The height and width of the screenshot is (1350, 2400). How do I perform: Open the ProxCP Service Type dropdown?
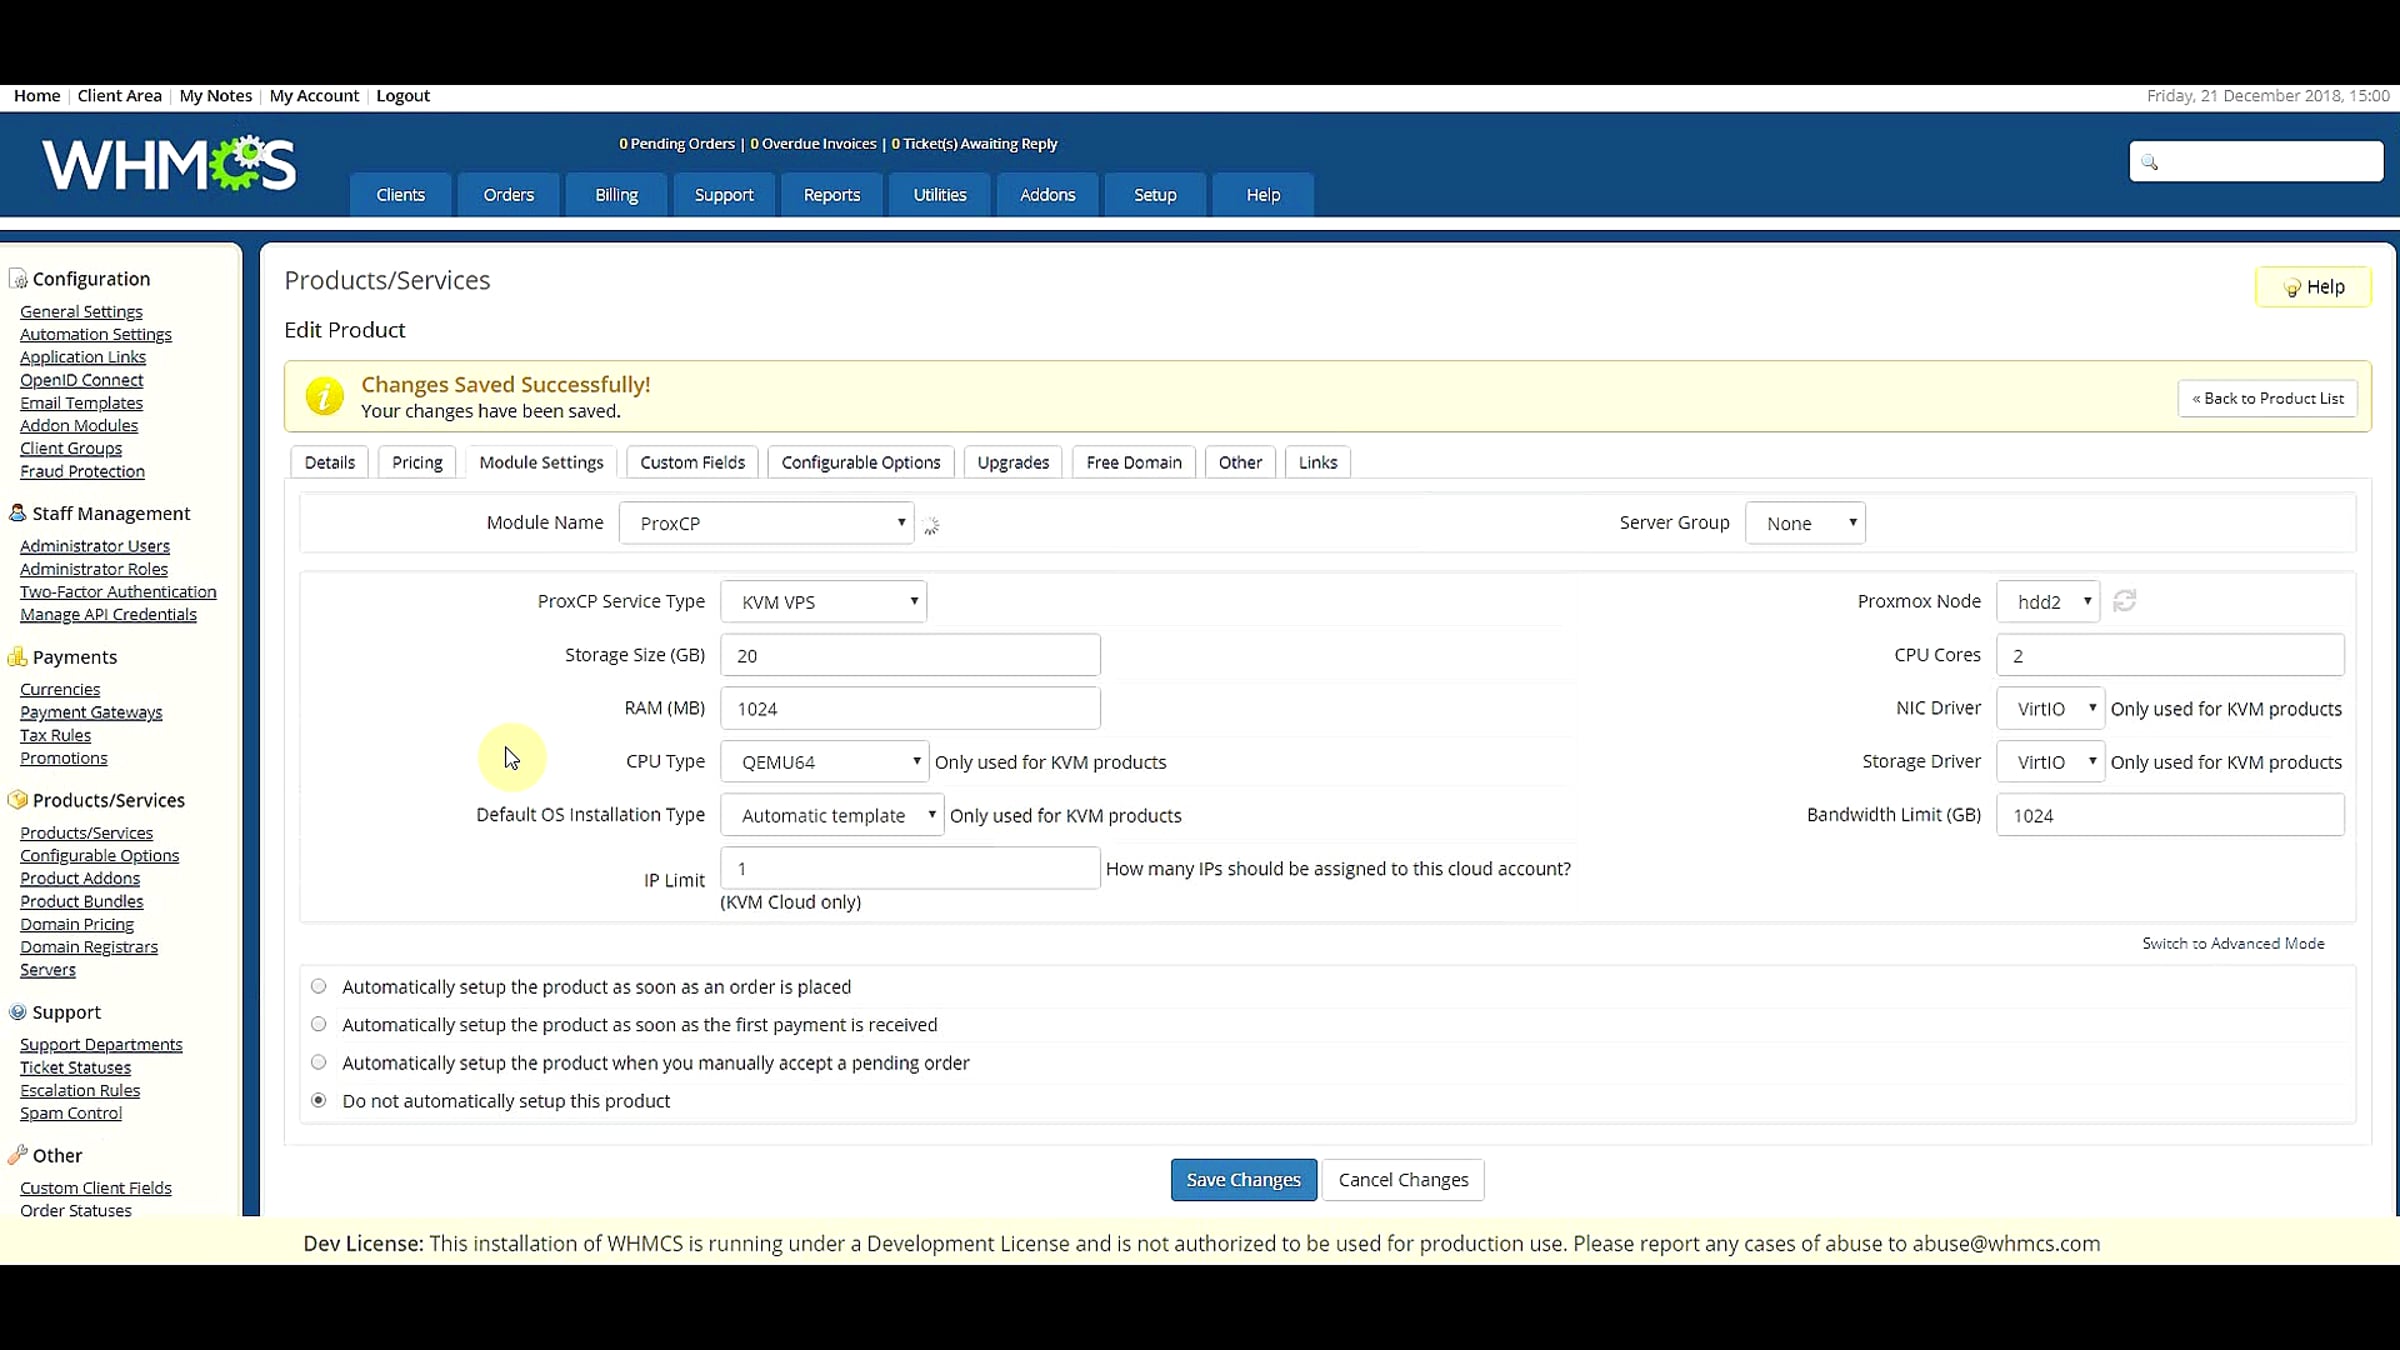[824, 602]
